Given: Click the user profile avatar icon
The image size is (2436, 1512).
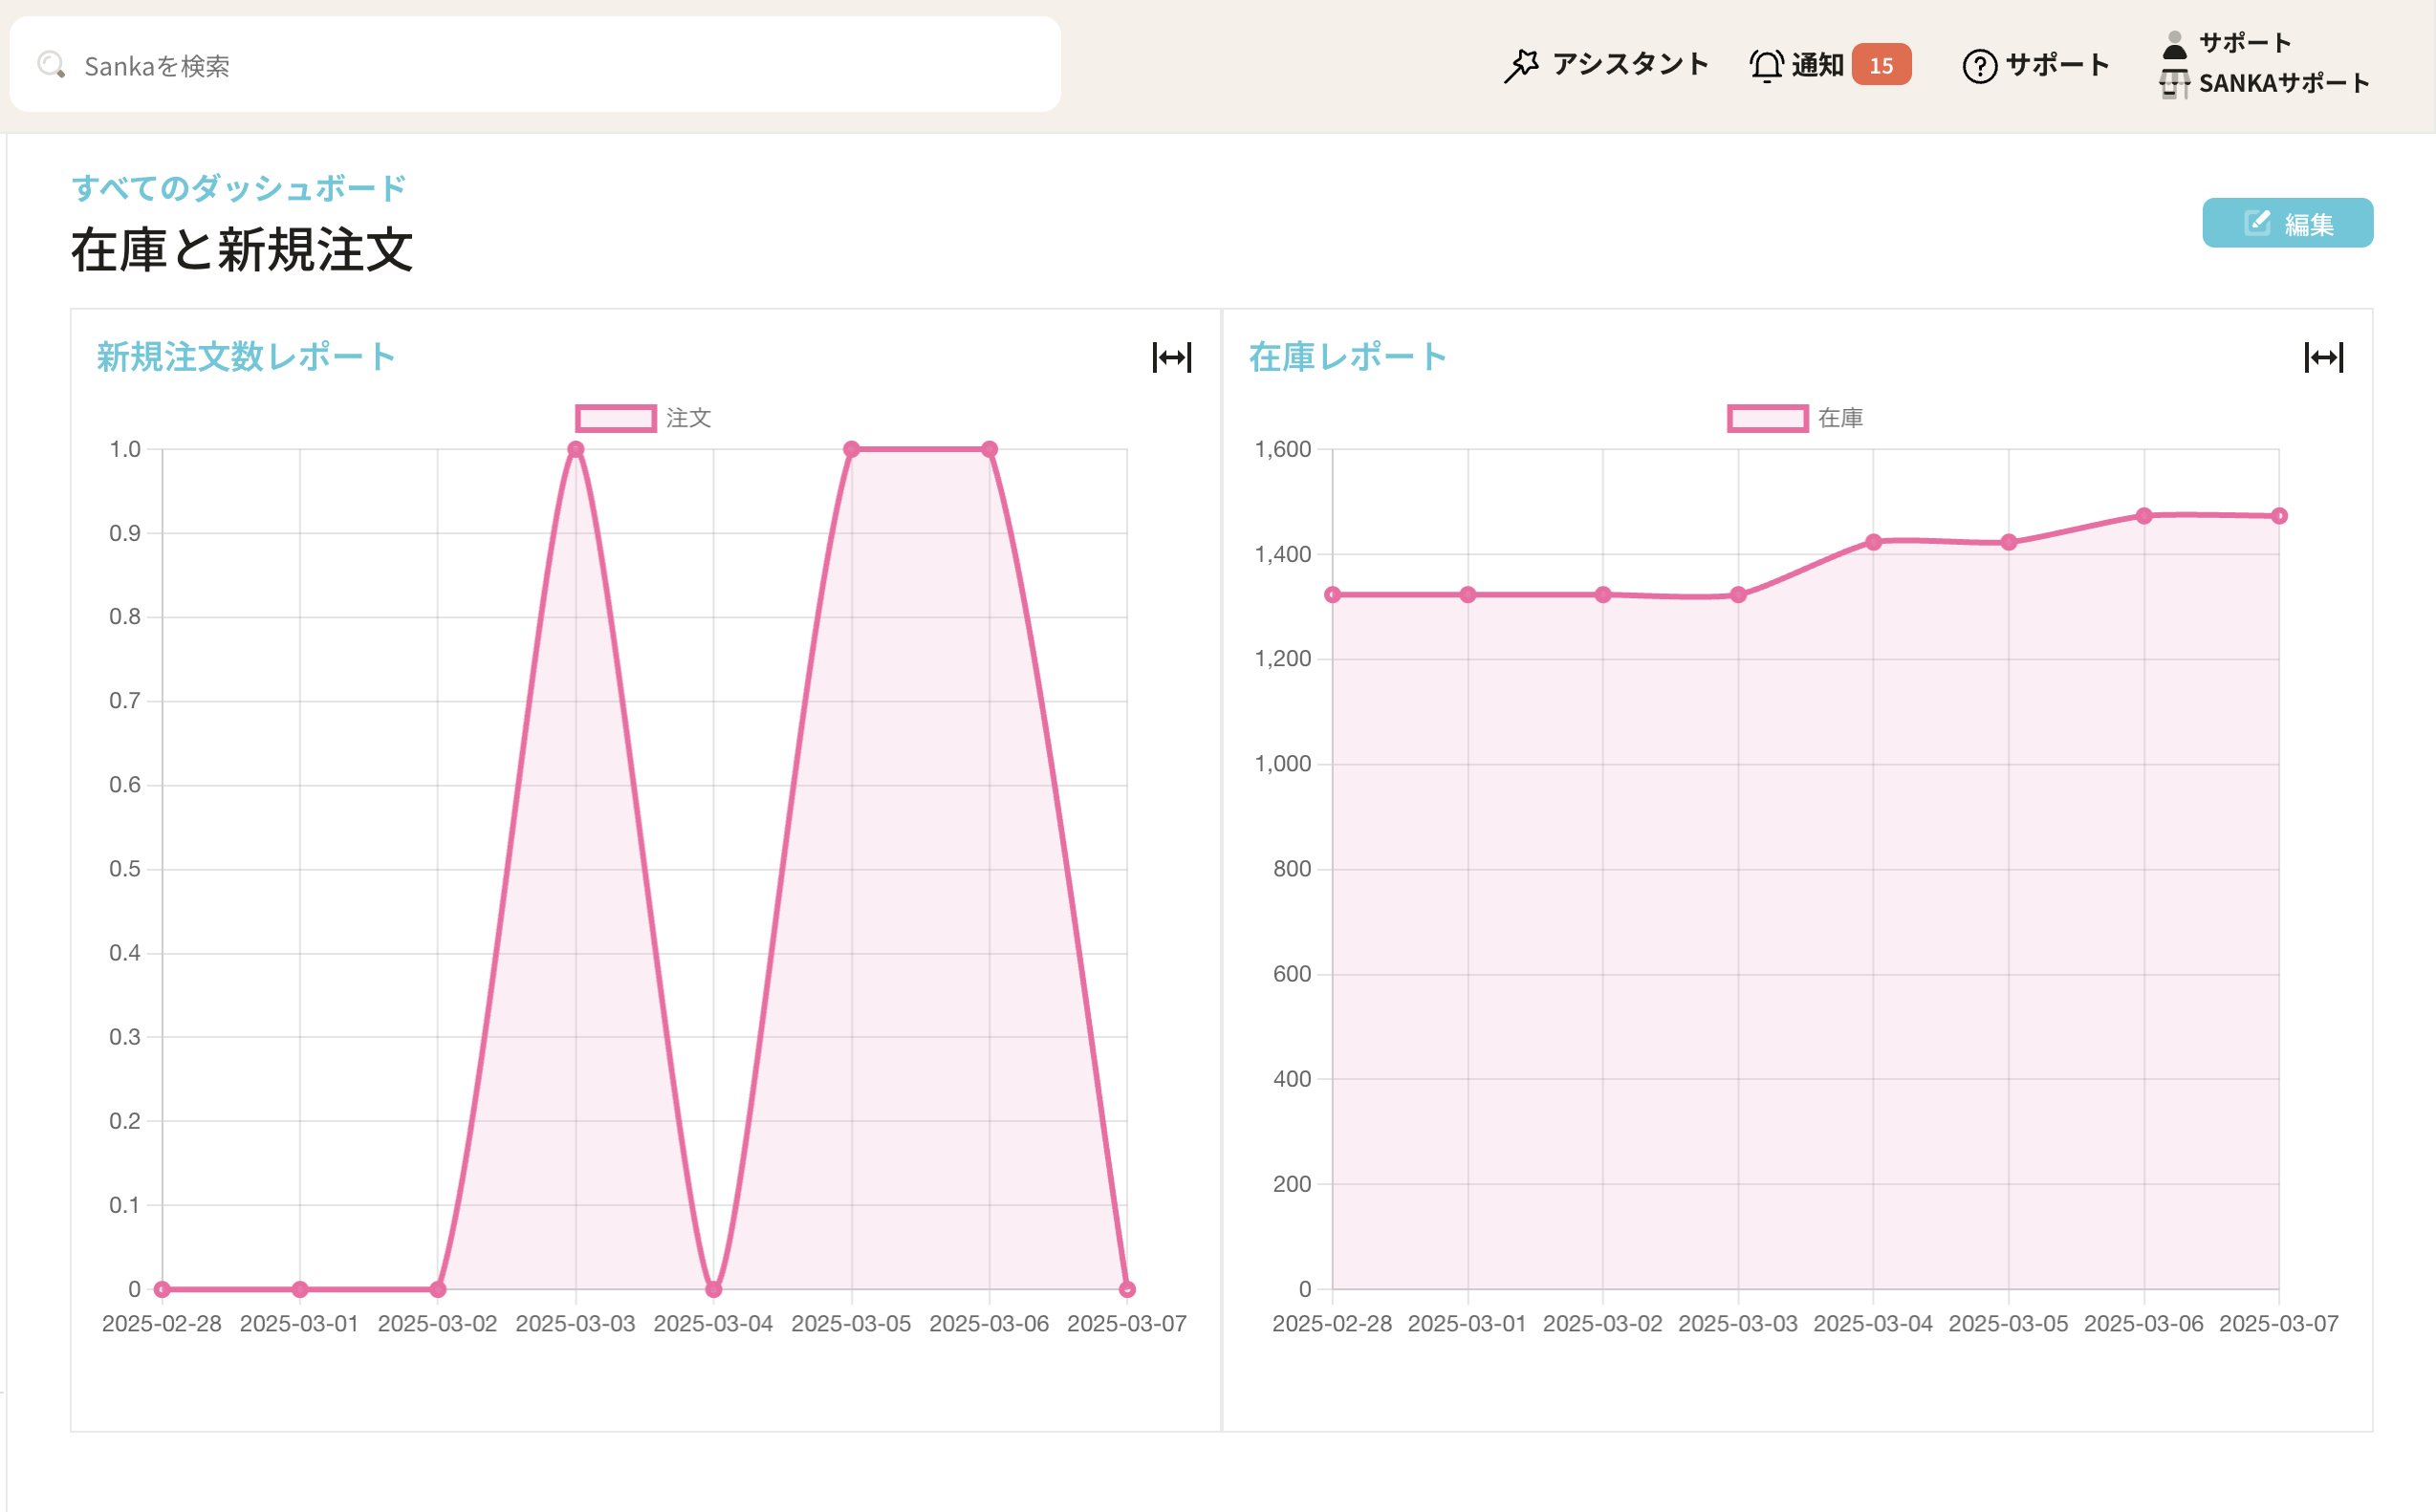Looking at the screenshot, I should click(x=2174, y=44).
